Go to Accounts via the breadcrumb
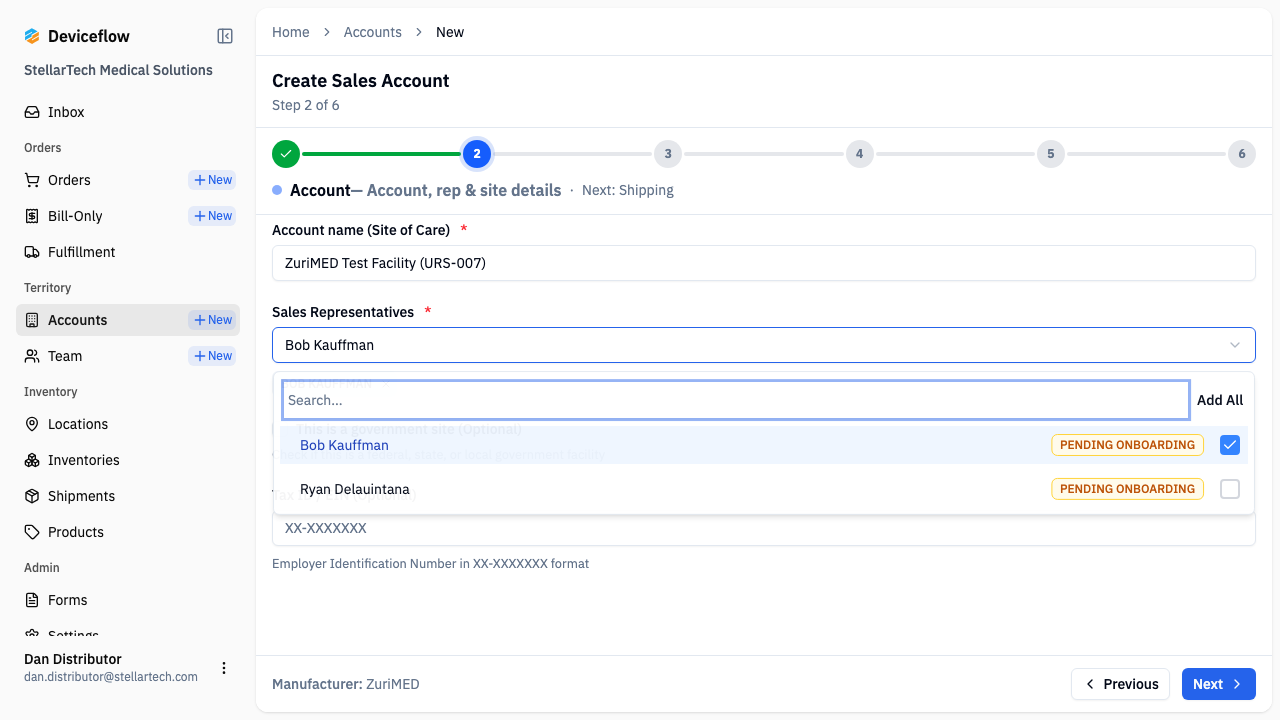Image resolution: width=1280 pixels, height=720 pixels. 372,31
